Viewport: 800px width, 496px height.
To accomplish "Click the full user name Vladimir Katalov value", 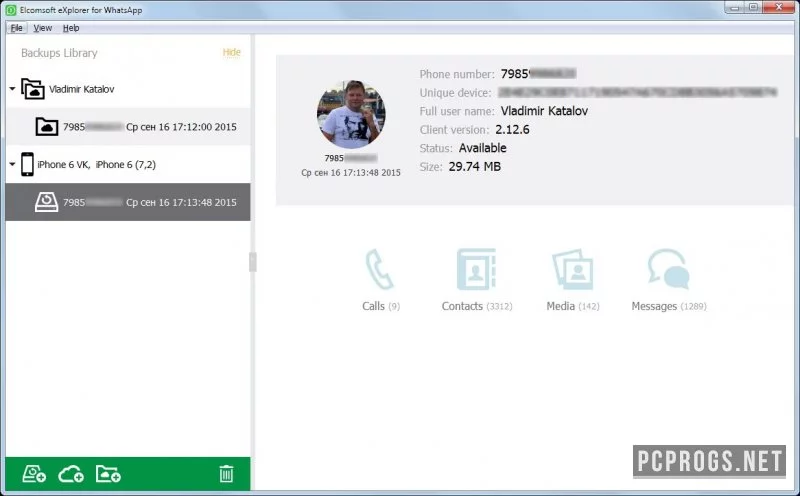I will point(544,111).
